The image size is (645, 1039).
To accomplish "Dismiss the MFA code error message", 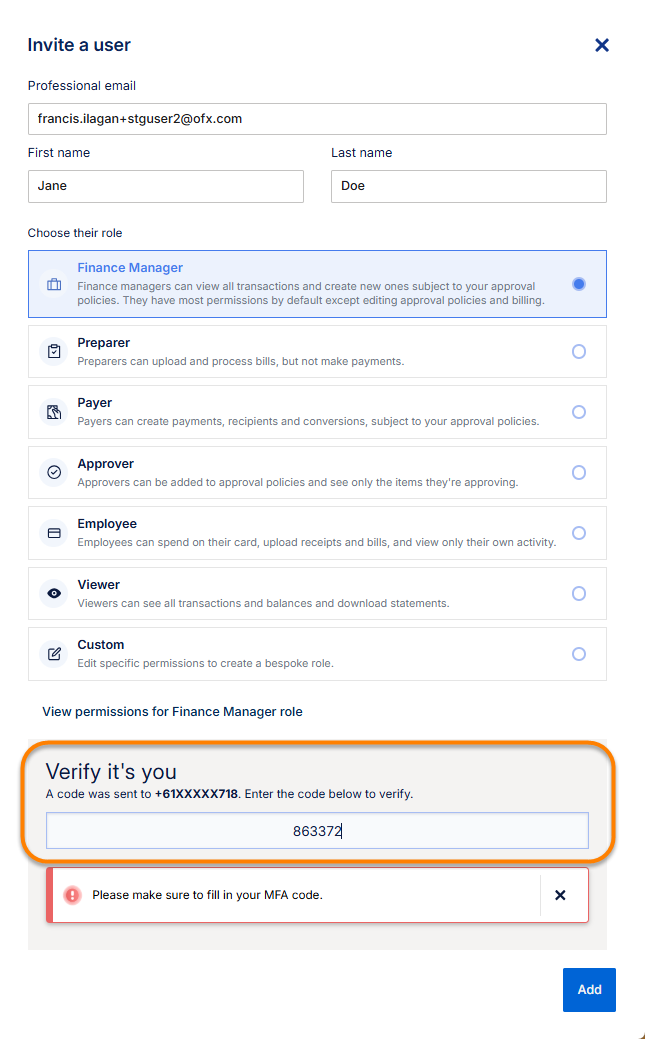I will pos(560,895).
